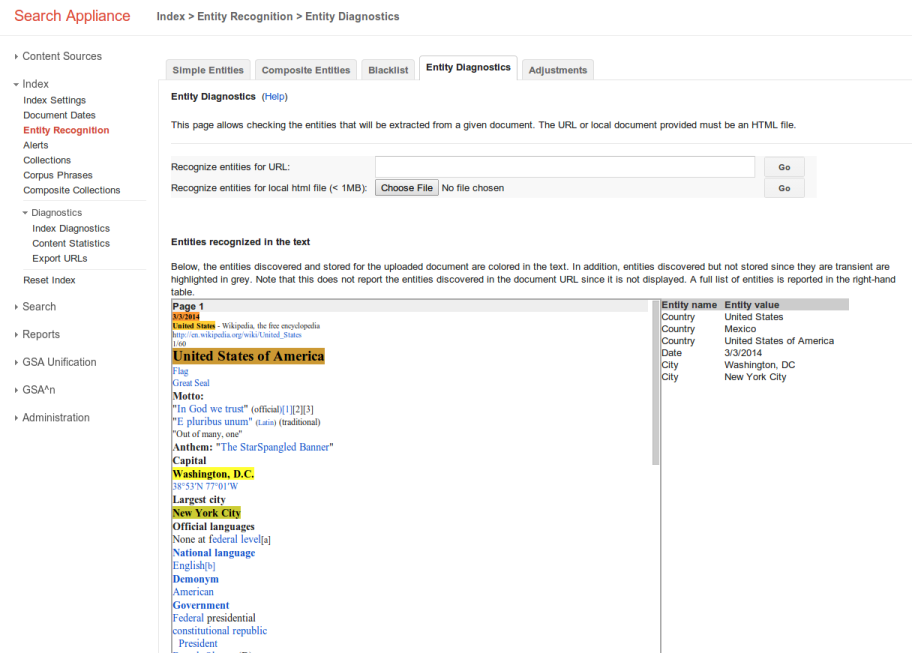Click the Help link
The height and width of the screenshot is (653, 912).
click(274, 97)
